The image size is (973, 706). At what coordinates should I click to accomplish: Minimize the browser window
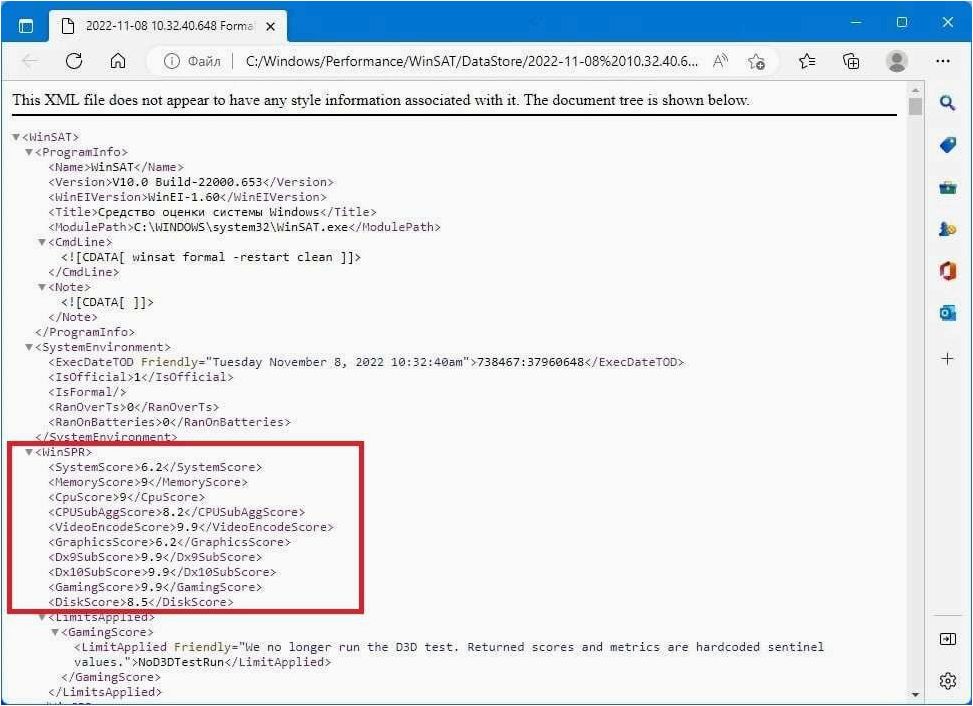(856, 22)
